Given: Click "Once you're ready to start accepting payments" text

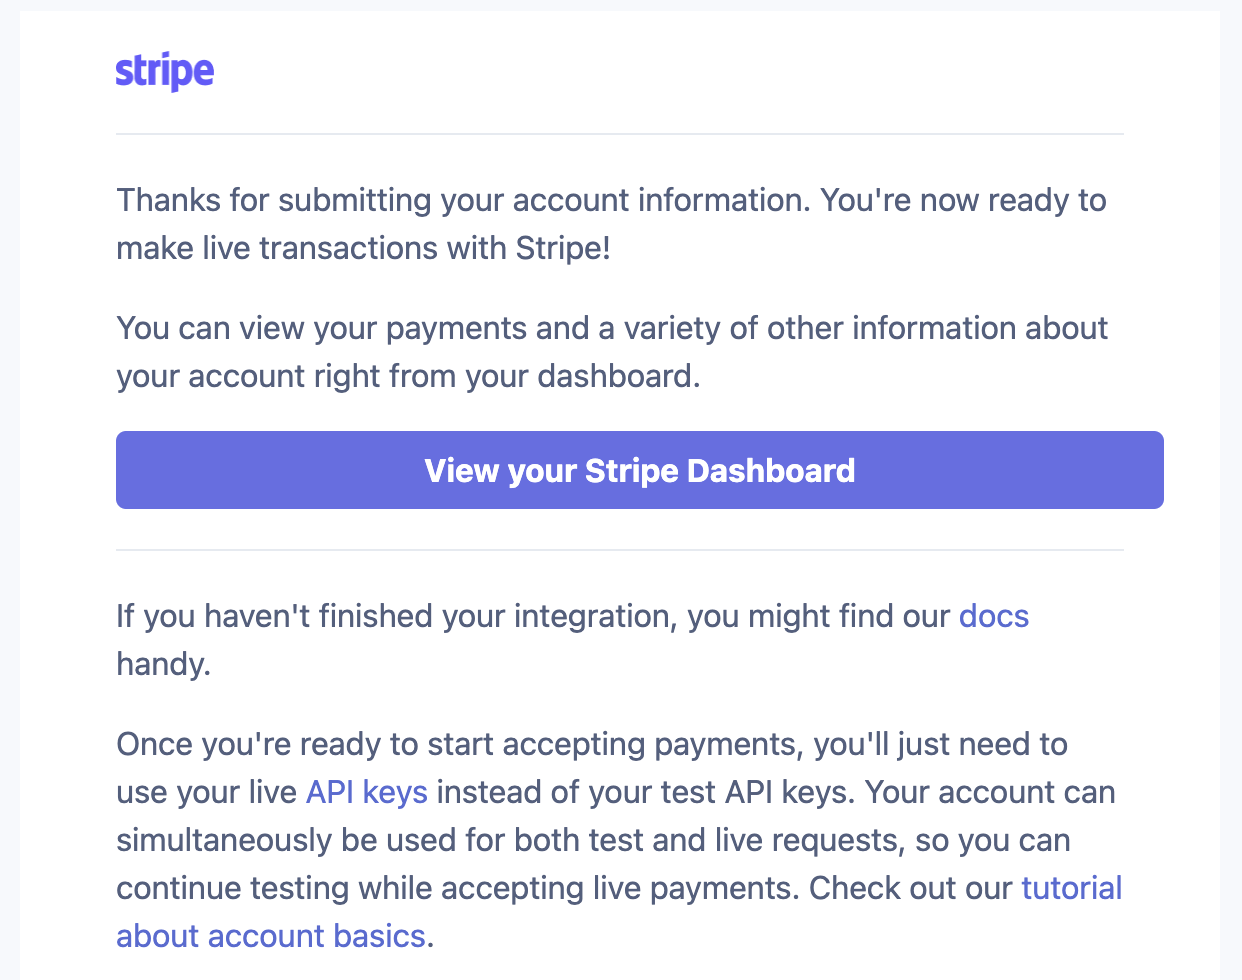Looking at the screenshot, I should coord(460,744).
